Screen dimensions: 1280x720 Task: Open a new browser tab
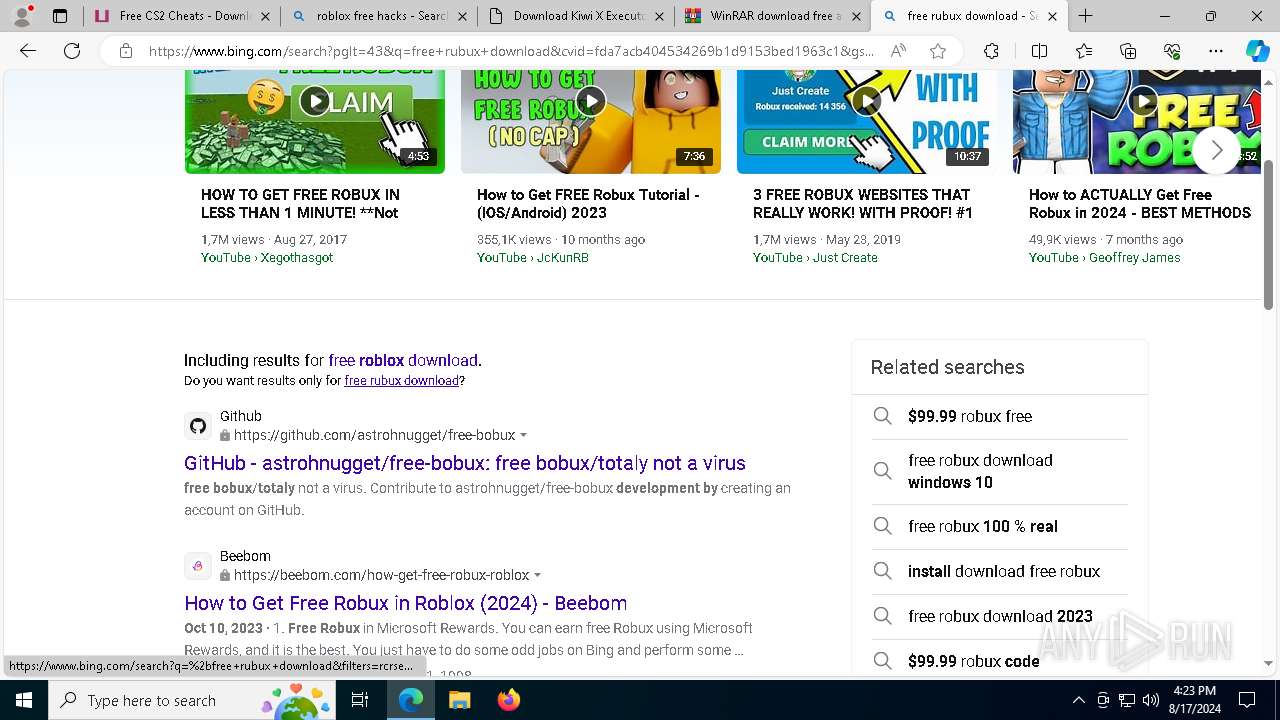click(x=1085, y=16)
